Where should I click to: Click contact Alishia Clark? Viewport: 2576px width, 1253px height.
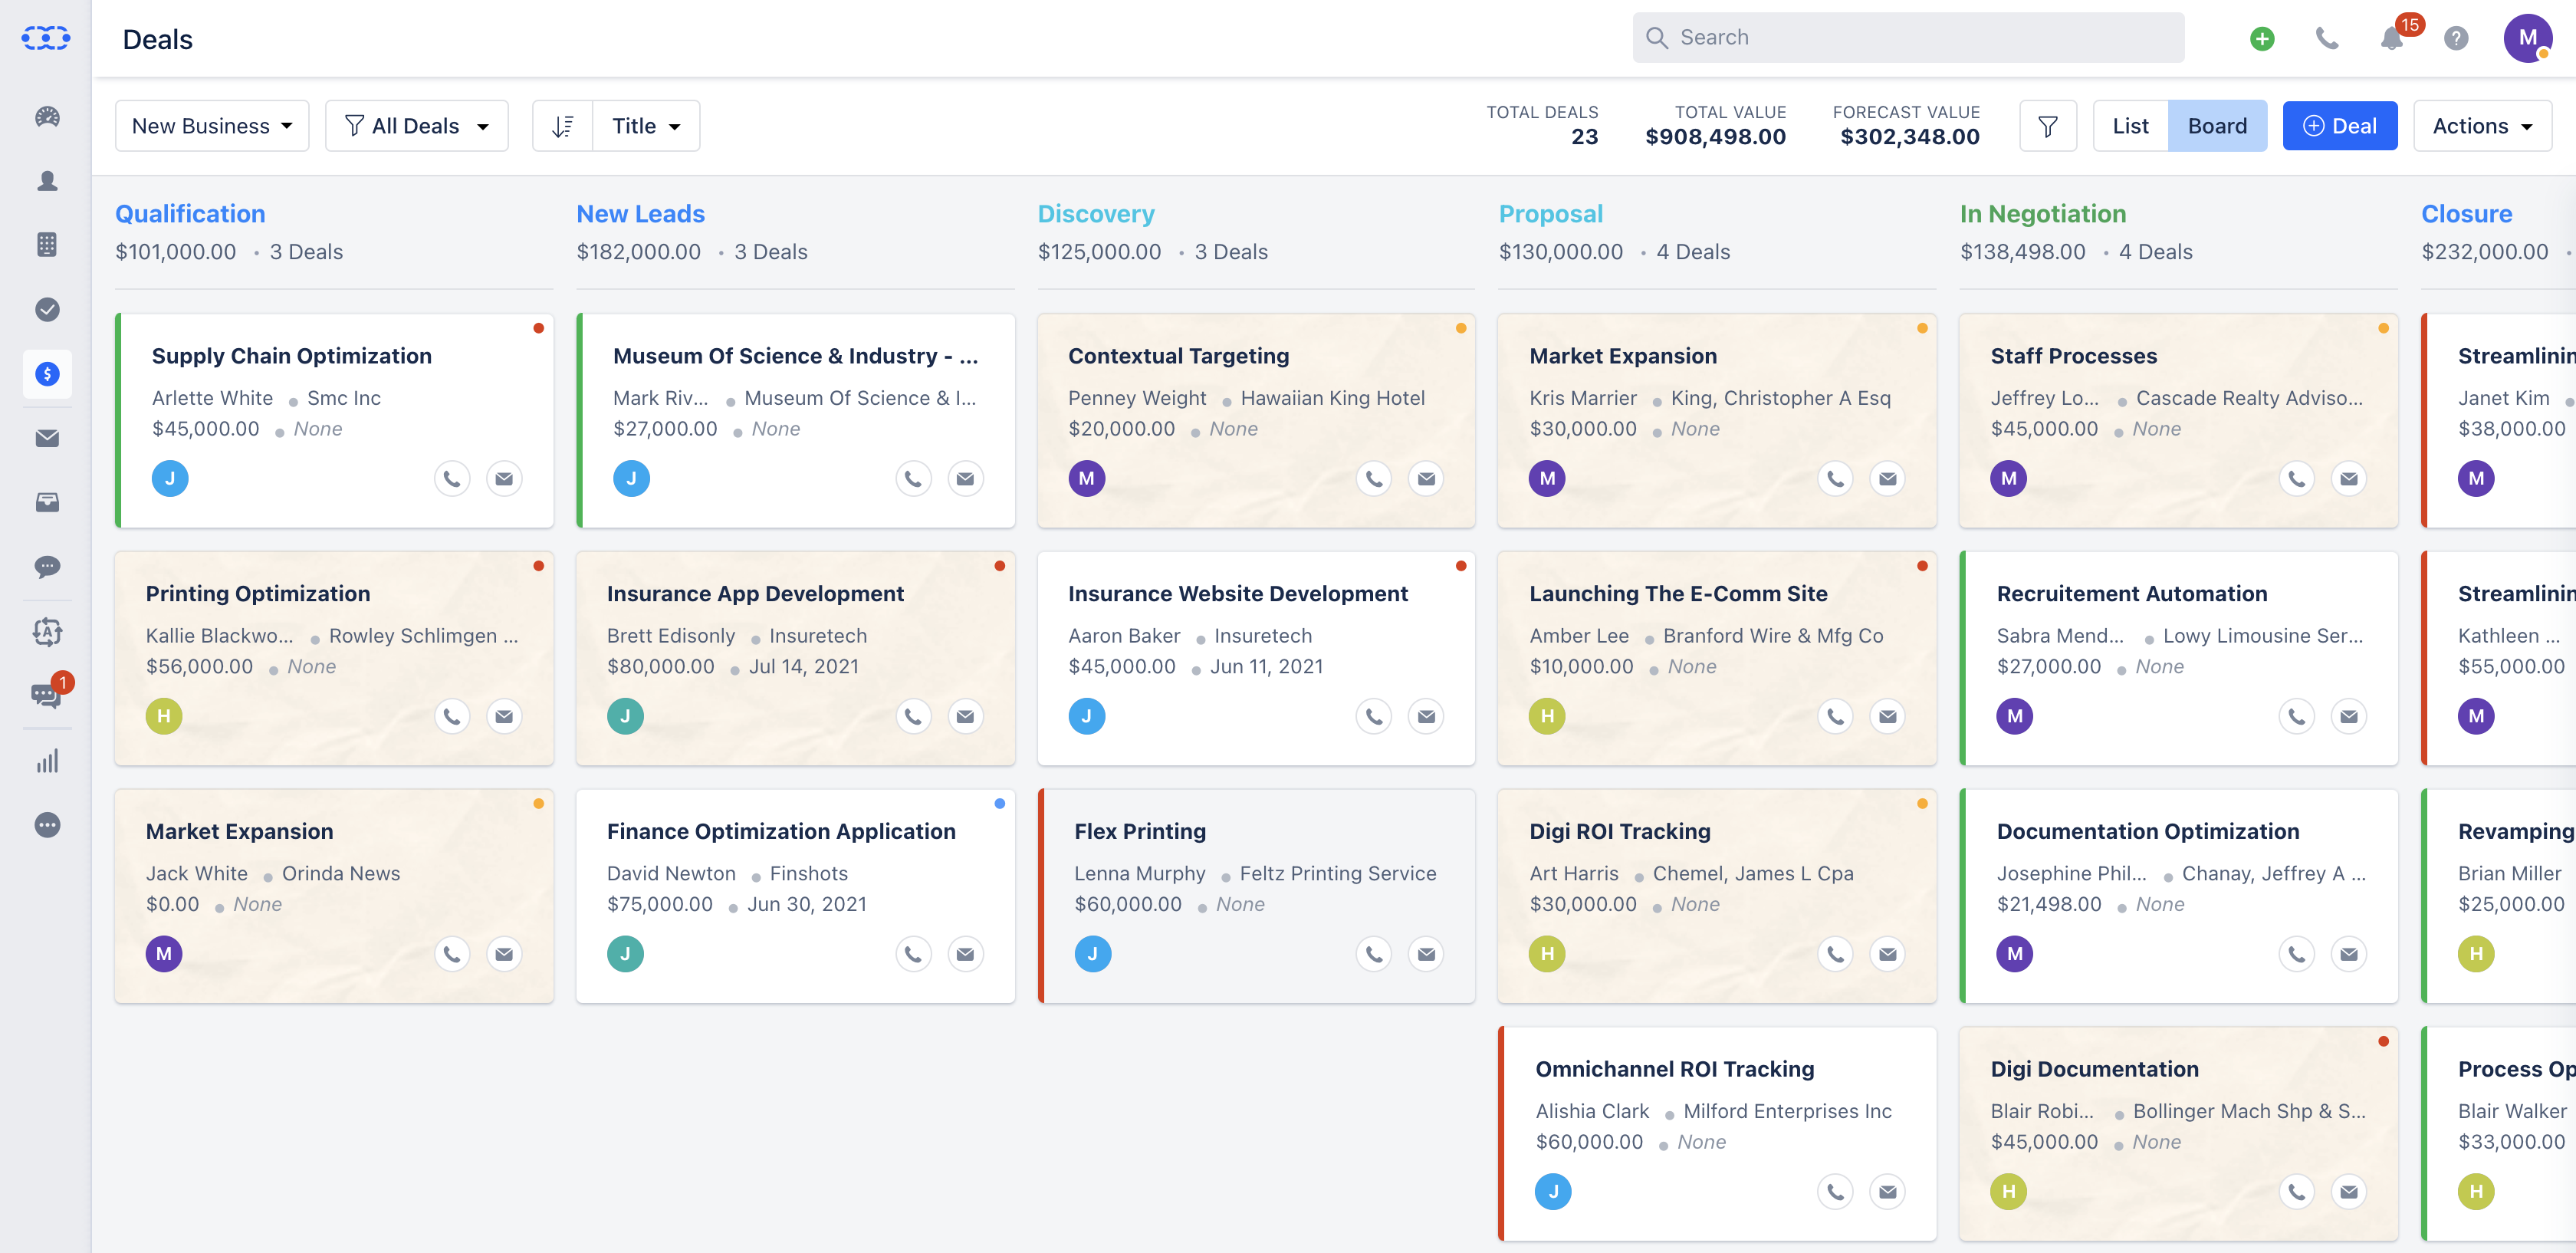pos(1592,1112)
